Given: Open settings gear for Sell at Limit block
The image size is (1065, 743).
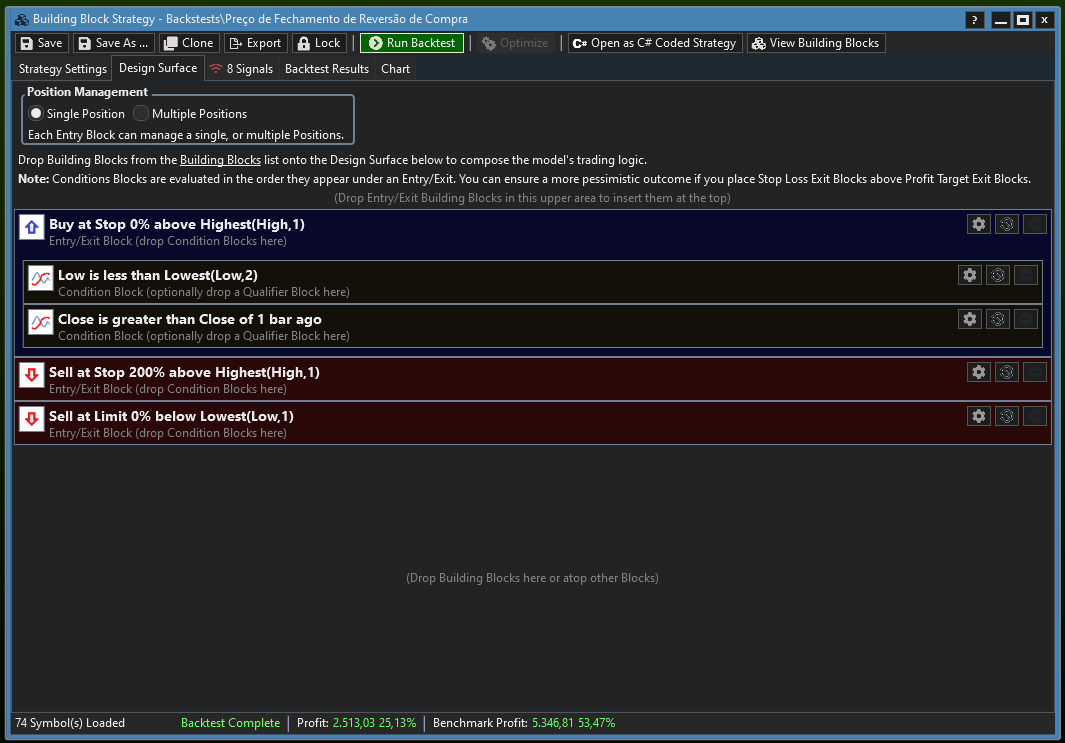Looking at the screenshot, I should tap(978, 416).
